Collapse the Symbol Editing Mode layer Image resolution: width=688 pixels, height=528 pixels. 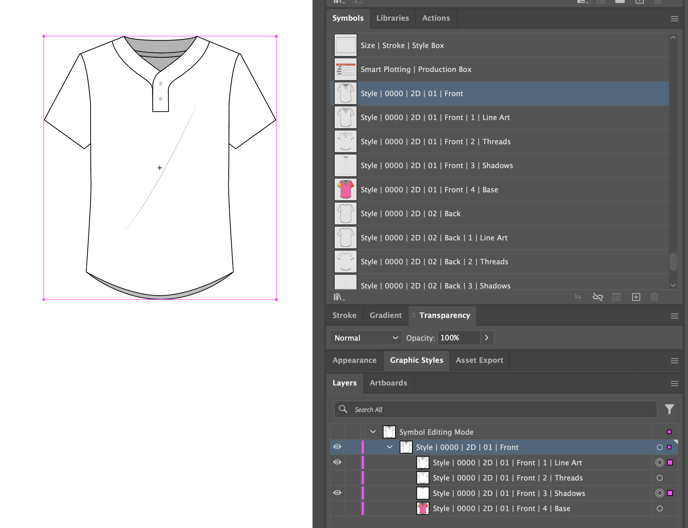click(373, 432)
